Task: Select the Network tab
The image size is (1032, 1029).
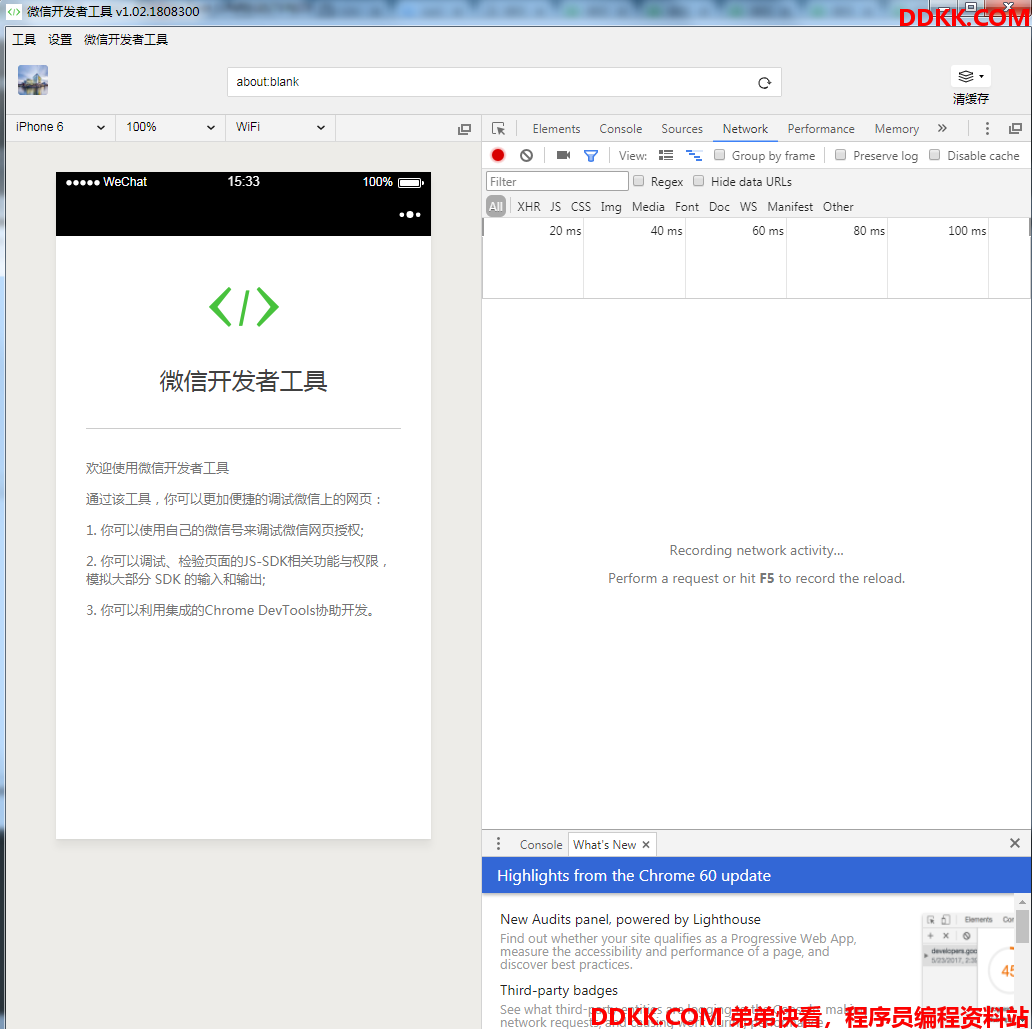Action: tap(745, 129)
